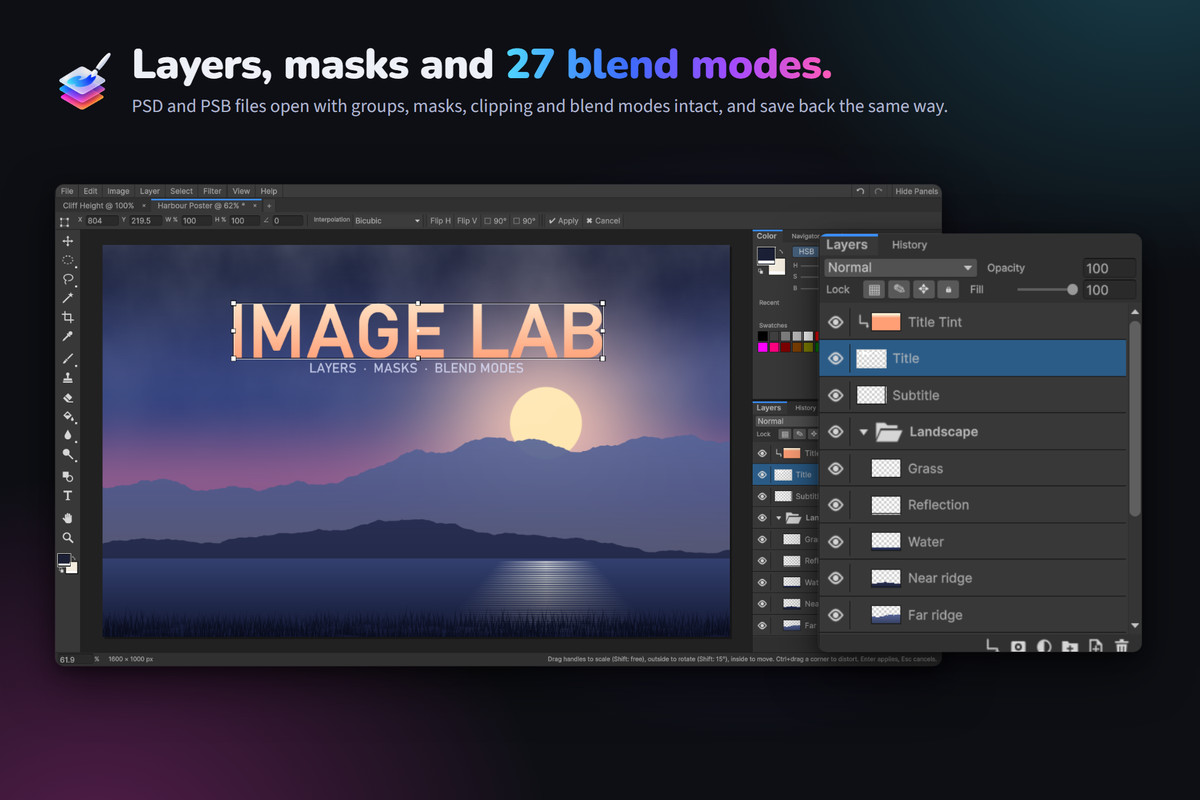This screenshot has width=1200, height=800.
Task: Click the trash icon in enlarged Layers panel
Action: click(1122, 646)
